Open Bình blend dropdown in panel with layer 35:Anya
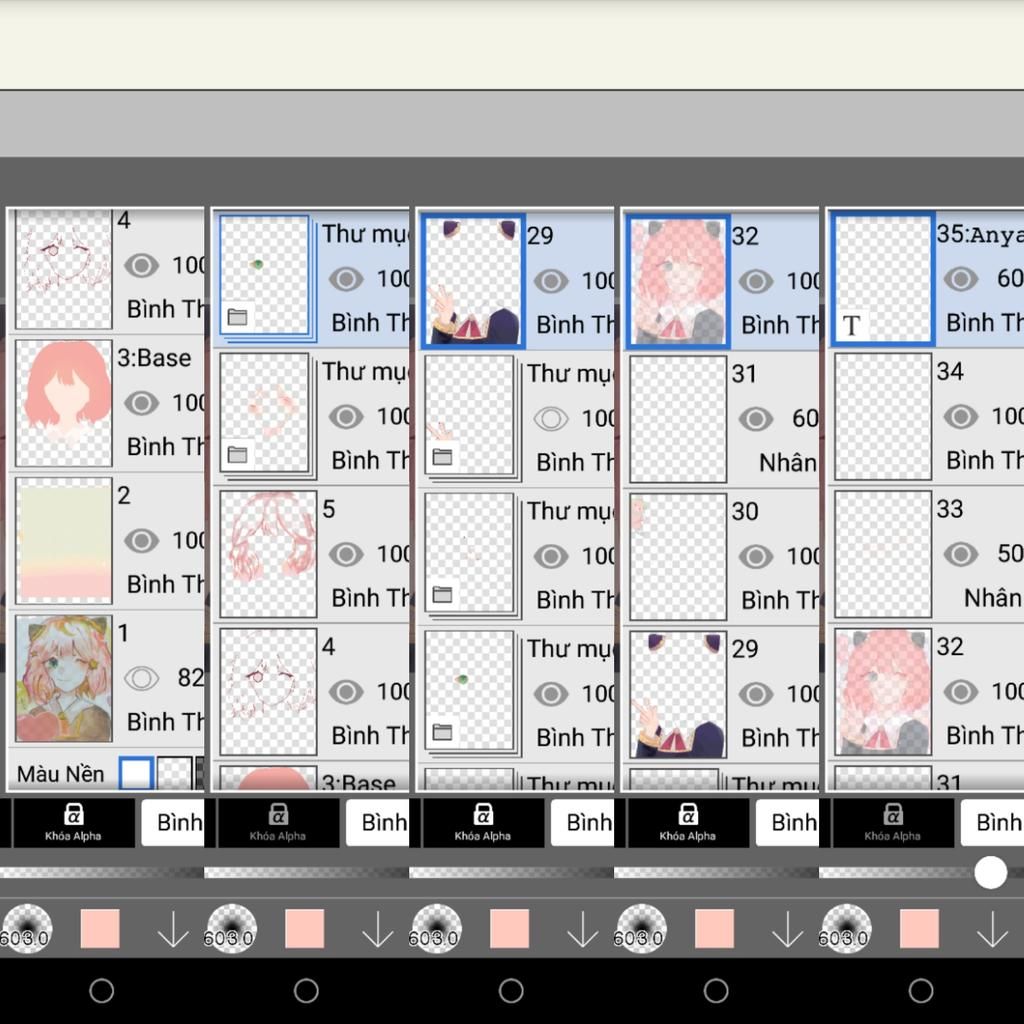This screenshot has width=1024, height=1024. (x=993, y=823)
